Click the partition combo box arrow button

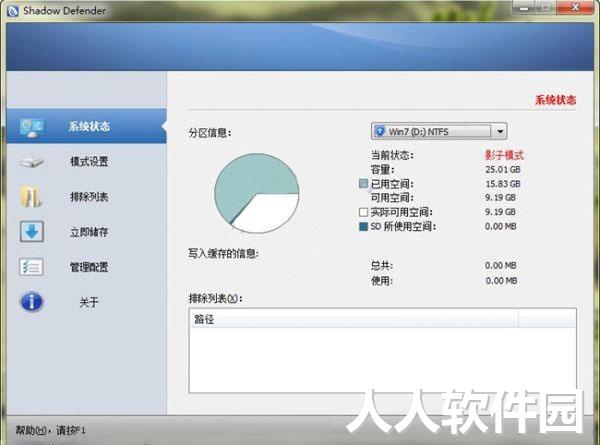pyautogui.click(x=499, y=132)
